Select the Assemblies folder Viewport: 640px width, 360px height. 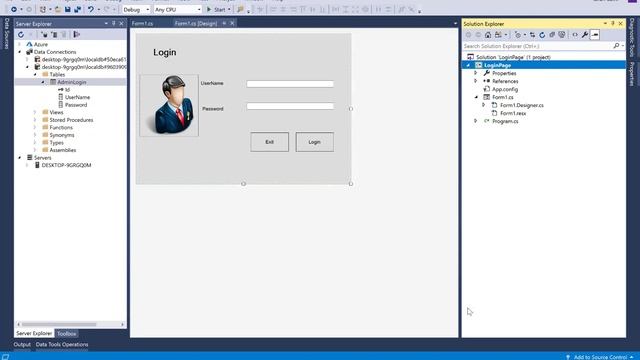(x=62, y=150)
